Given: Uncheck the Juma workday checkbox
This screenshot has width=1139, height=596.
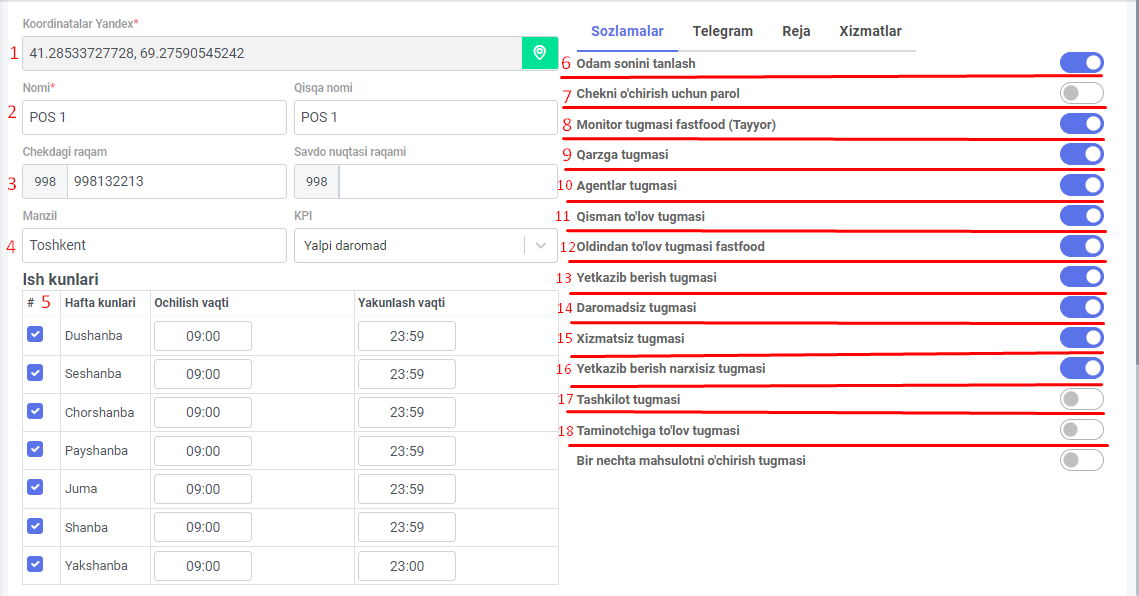Looking at the screenshot, I should [x=35, y=488].
